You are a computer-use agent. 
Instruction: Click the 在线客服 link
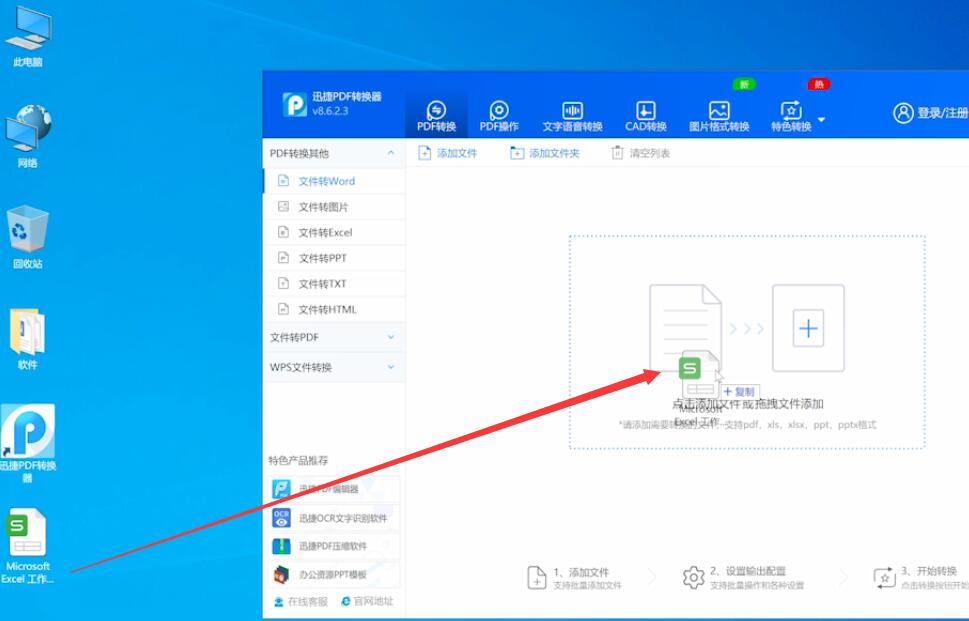click(300, 602)
